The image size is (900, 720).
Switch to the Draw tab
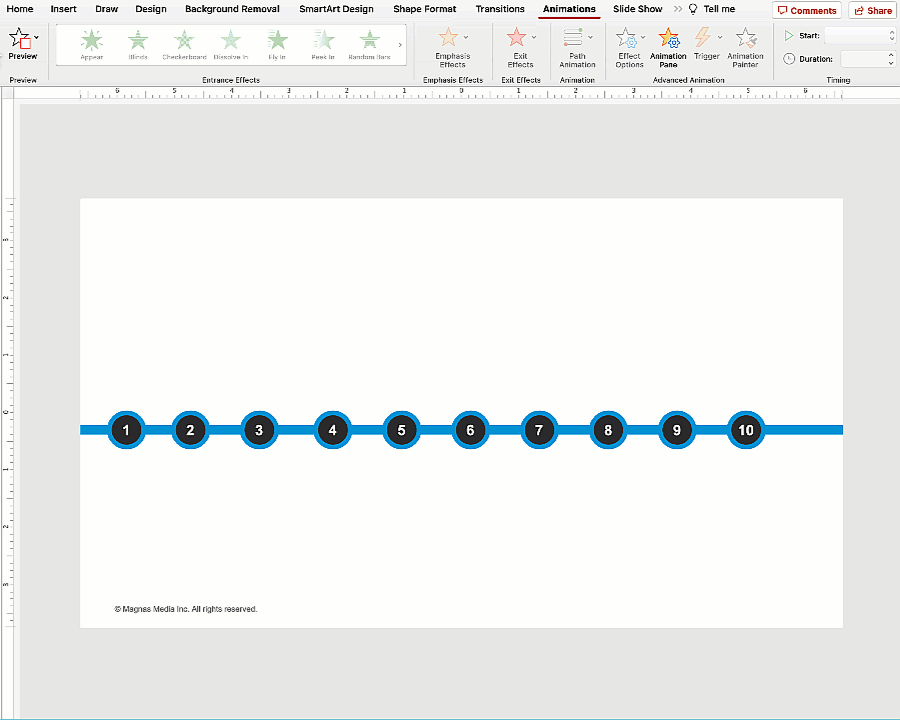click(x=107, y=9)
